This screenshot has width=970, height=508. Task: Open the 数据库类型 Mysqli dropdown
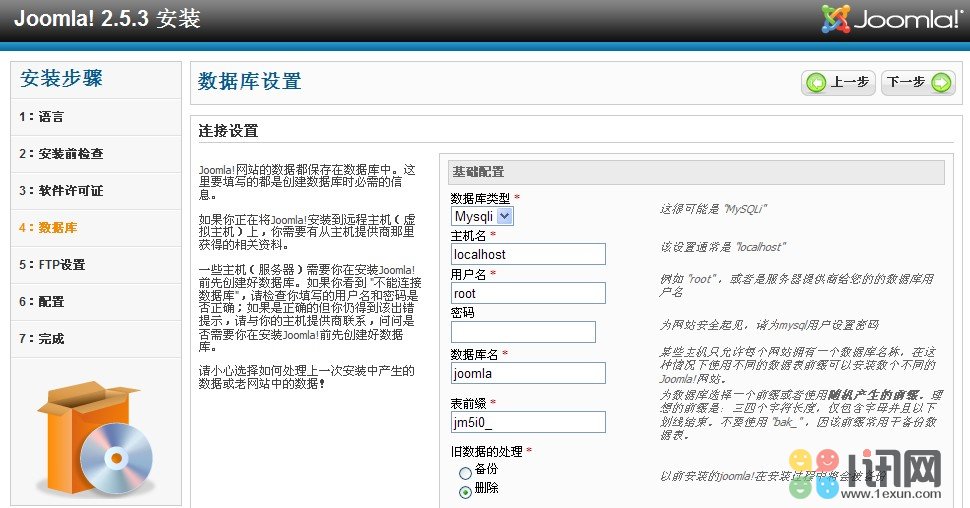pos(482,216)
